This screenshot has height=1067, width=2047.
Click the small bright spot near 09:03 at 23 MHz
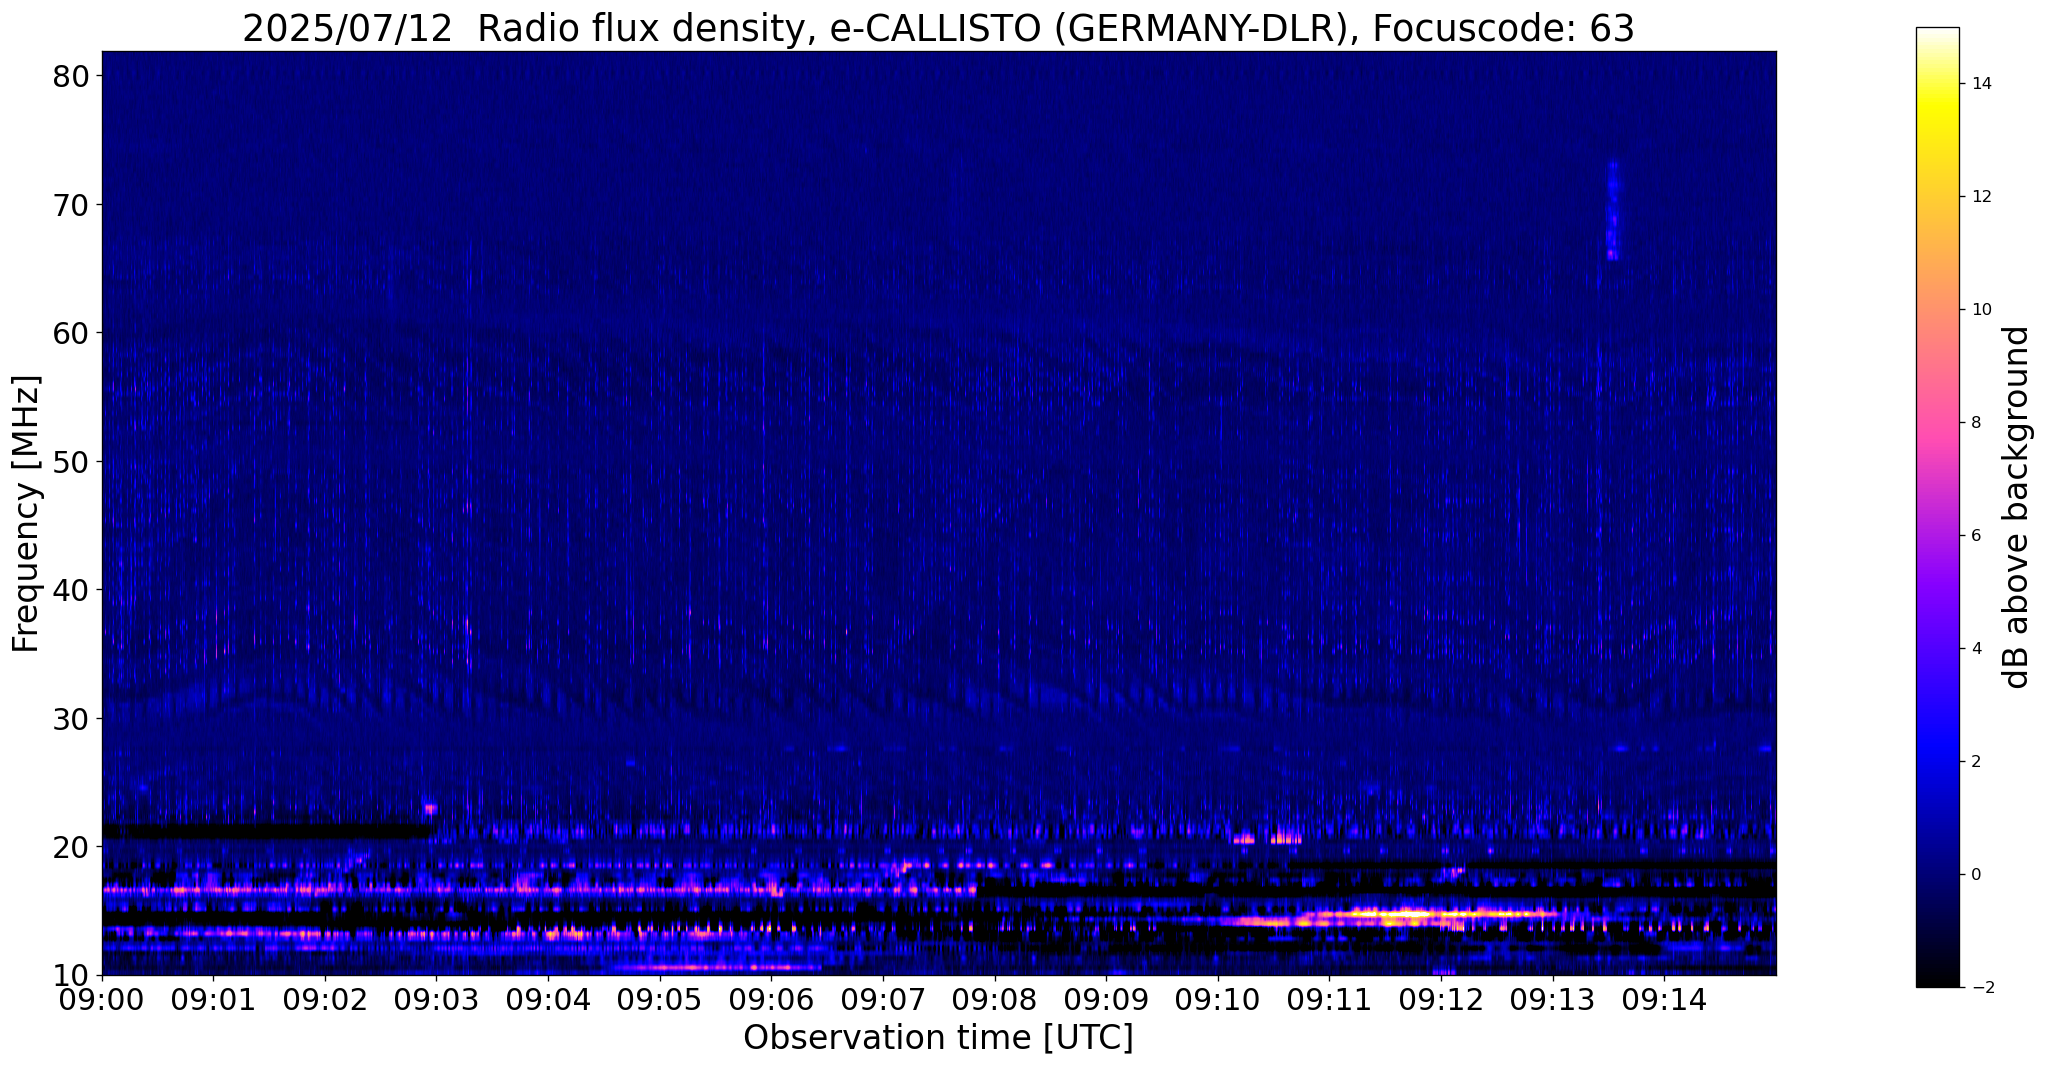click(x=430, y=808)
